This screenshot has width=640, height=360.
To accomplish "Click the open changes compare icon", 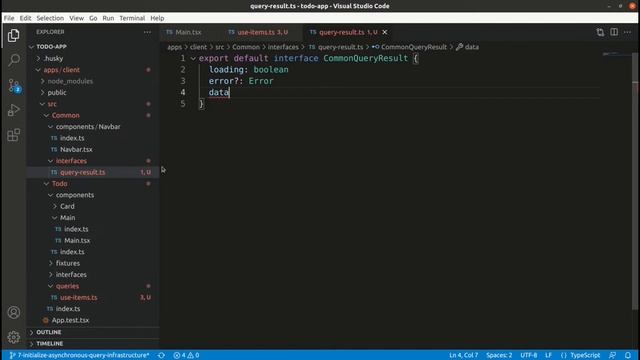I will [x=600, y=32].
